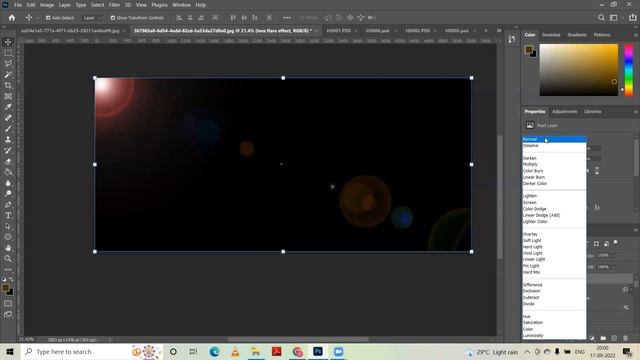The width and height of the screenshot is (640, 360).
Task: Switch to the Libraries tab
Action: click(593, 111)
